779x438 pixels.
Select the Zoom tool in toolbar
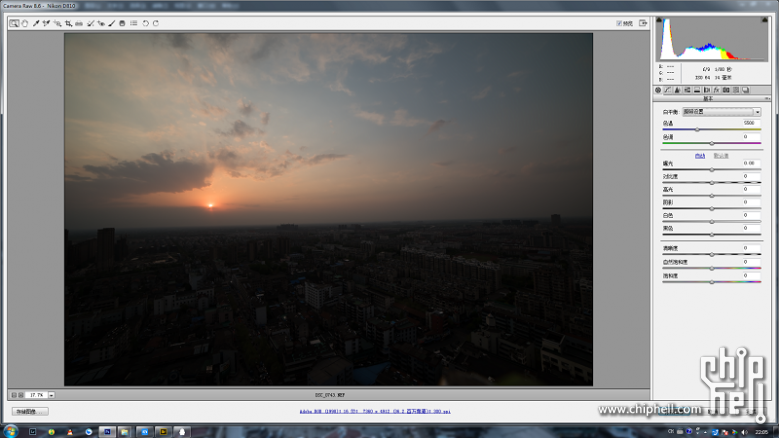tap(14, 23)
